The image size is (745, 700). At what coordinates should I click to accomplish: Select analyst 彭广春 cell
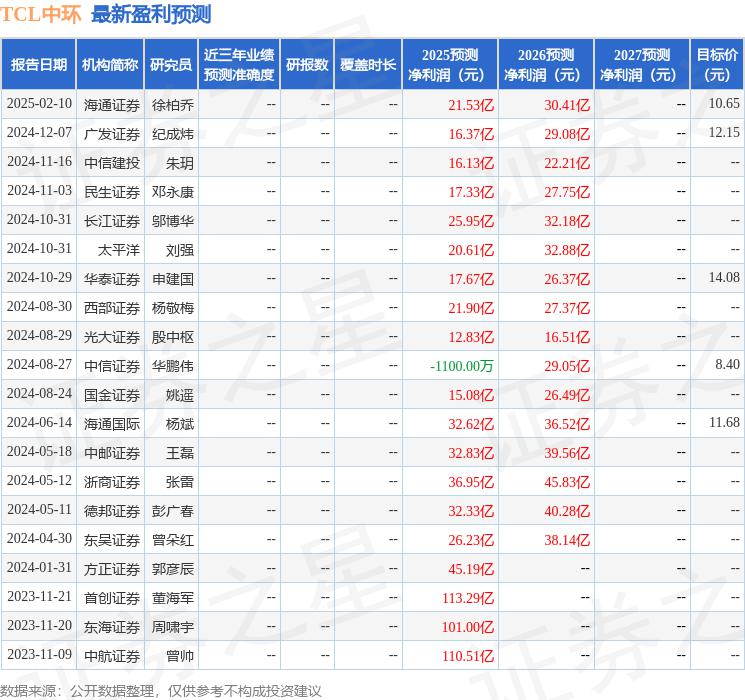point(172,511)
